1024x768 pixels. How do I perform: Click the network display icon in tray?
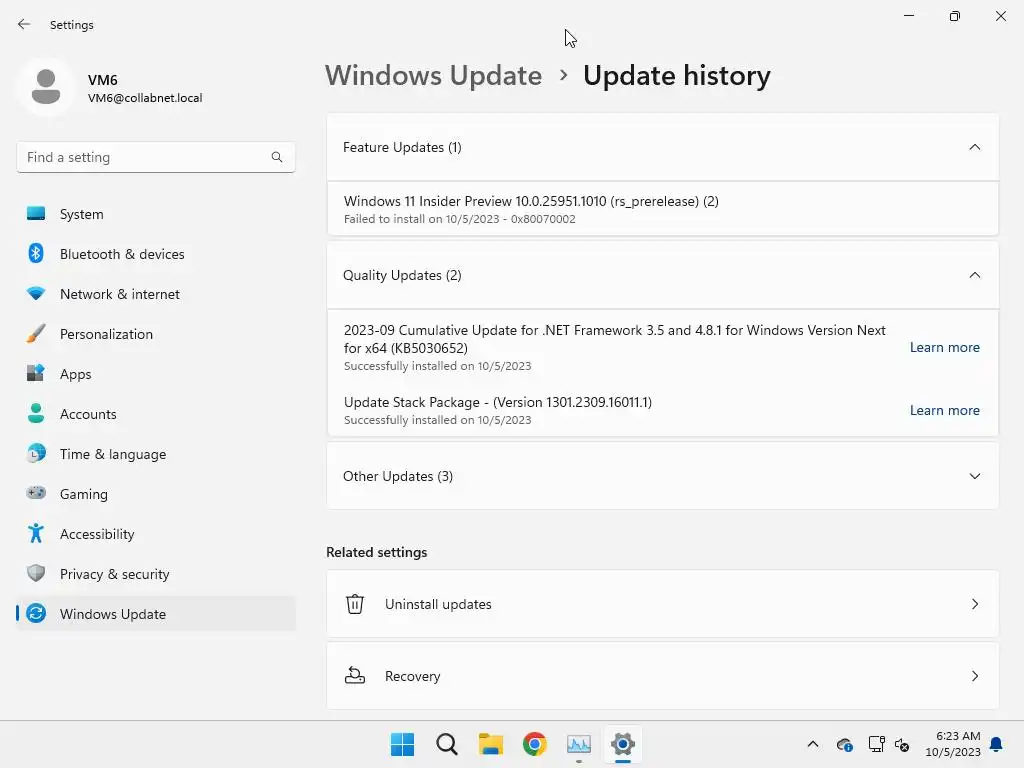point(876,744)
